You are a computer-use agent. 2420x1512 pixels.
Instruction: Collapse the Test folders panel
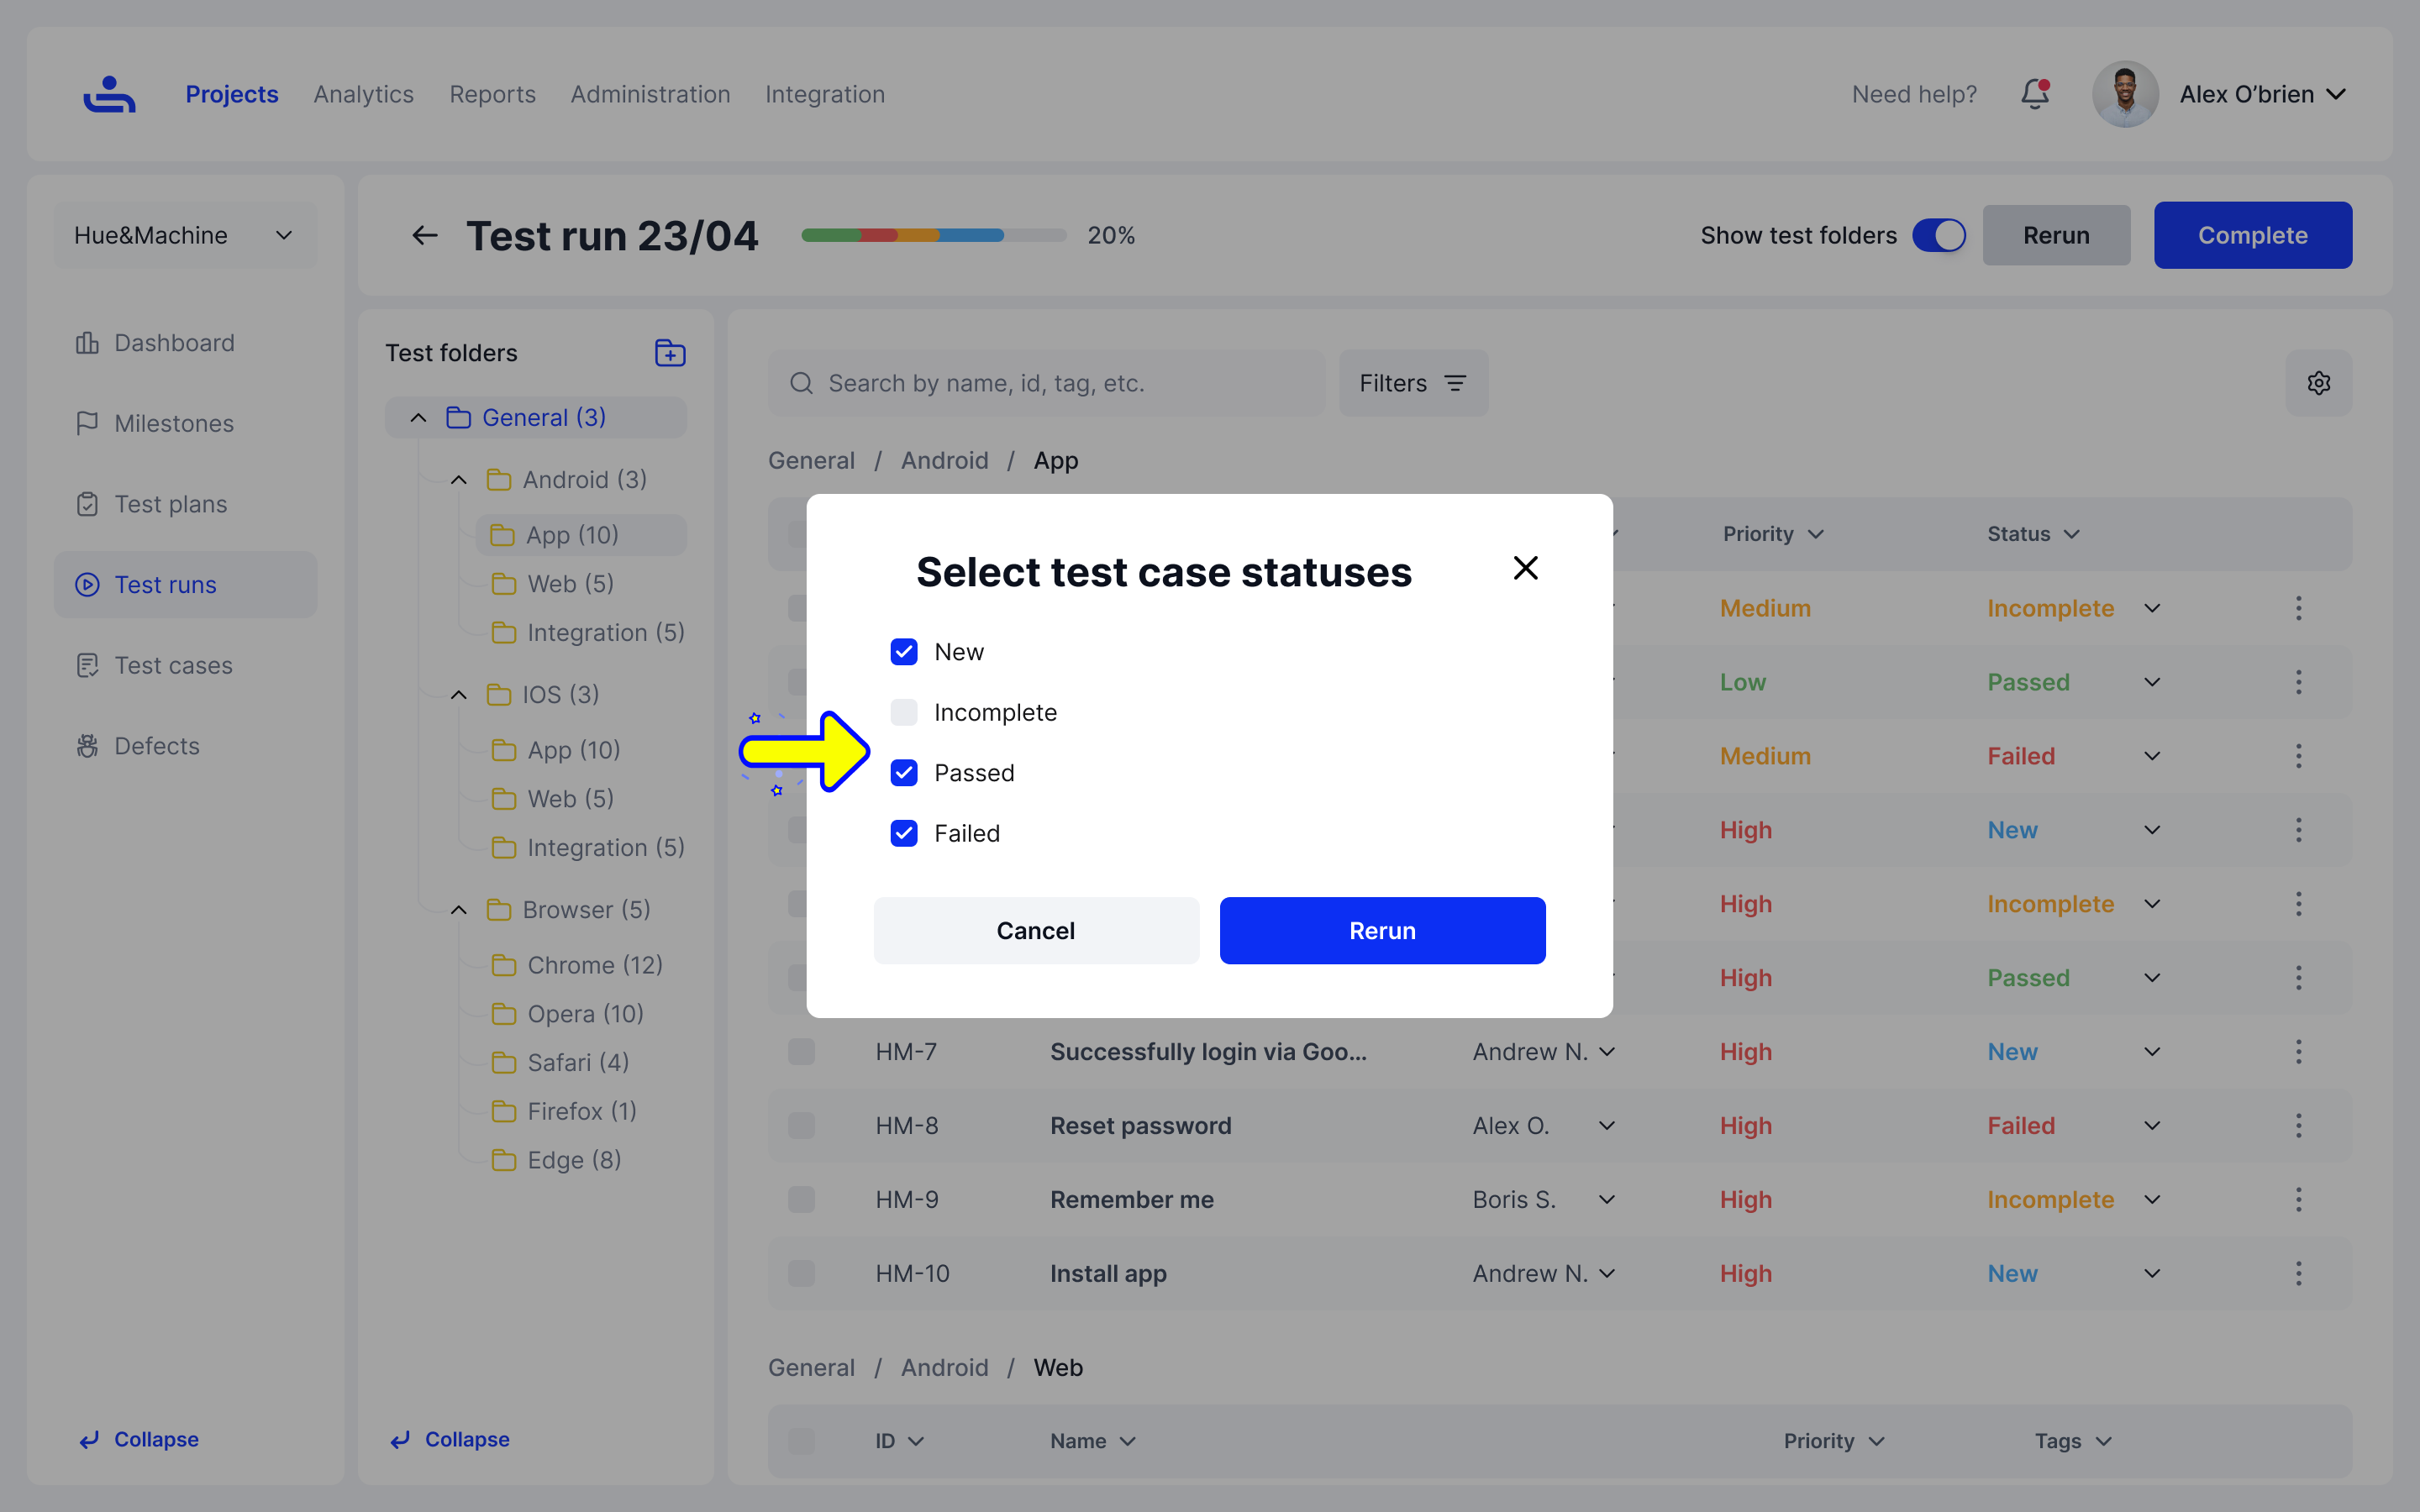tap(450, 1439)
